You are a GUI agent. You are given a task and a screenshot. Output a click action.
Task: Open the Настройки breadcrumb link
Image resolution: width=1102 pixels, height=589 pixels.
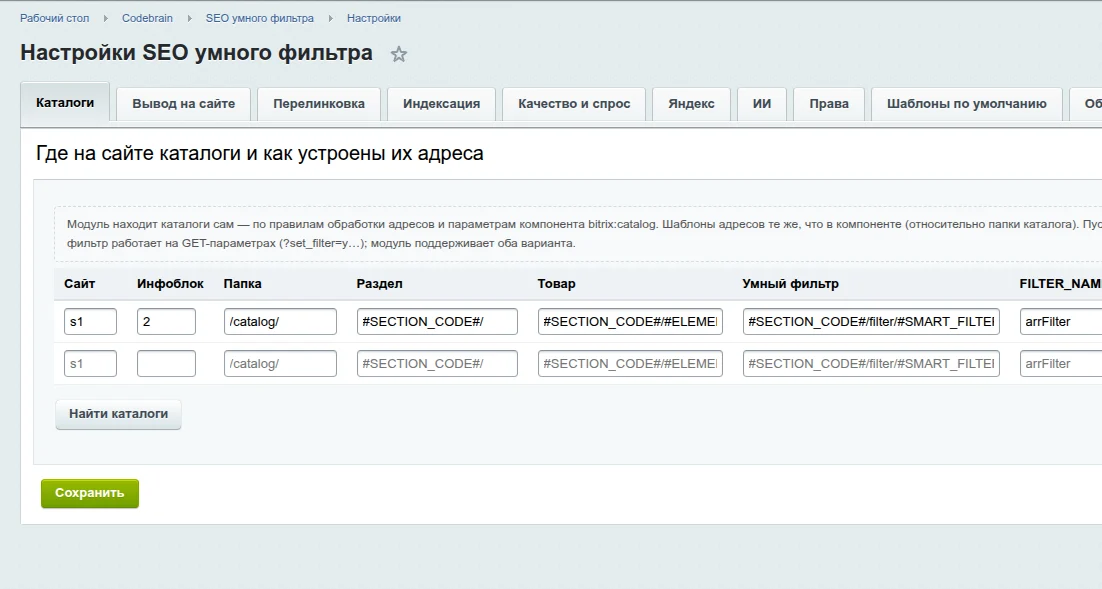point(373,18)
